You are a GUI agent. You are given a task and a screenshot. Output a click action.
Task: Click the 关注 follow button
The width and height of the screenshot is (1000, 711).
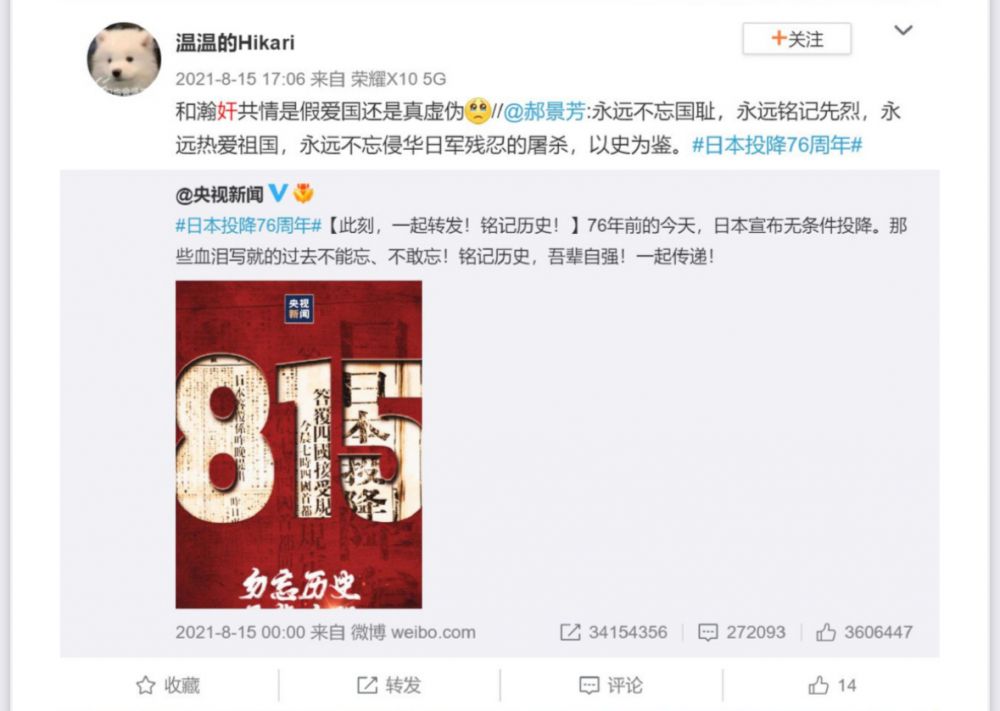[797, 40]
